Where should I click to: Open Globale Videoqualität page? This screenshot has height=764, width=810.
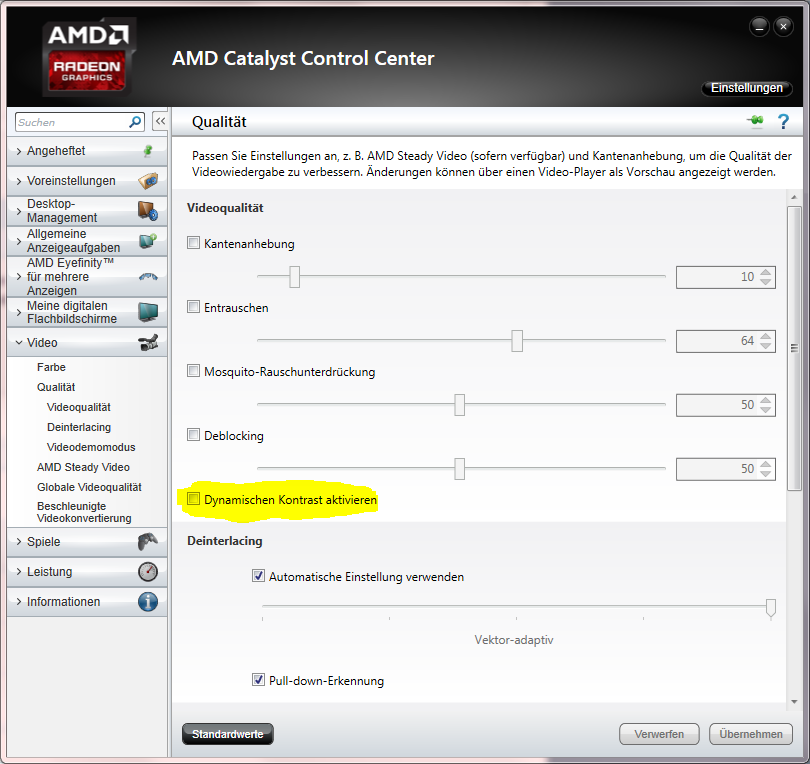click(89, 487)
